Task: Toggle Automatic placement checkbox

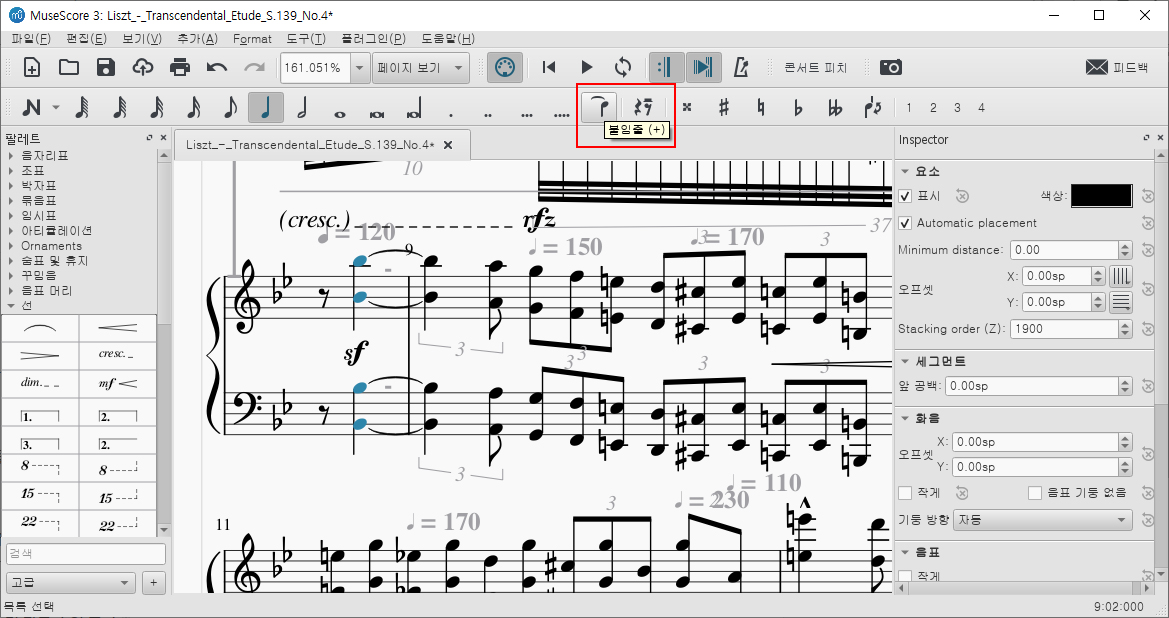Action: tap(905, 223)
